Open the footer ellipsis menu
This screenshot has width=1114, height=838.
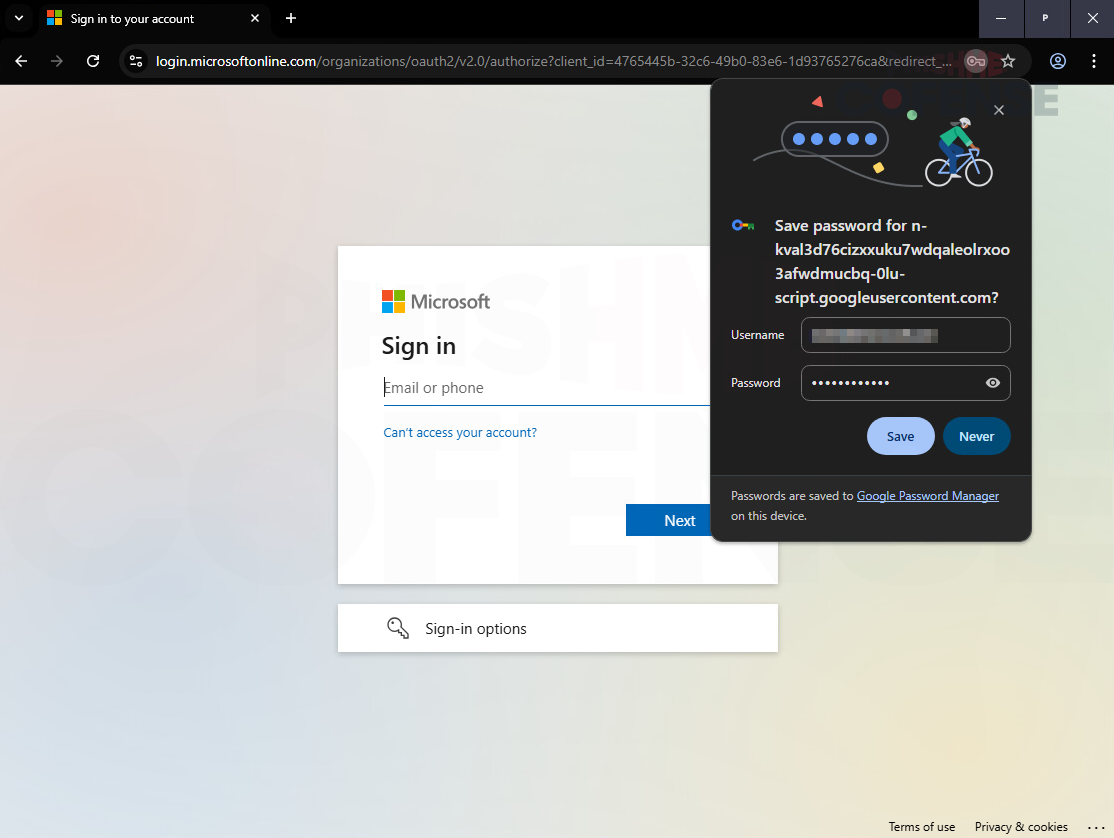[1096, 827]
